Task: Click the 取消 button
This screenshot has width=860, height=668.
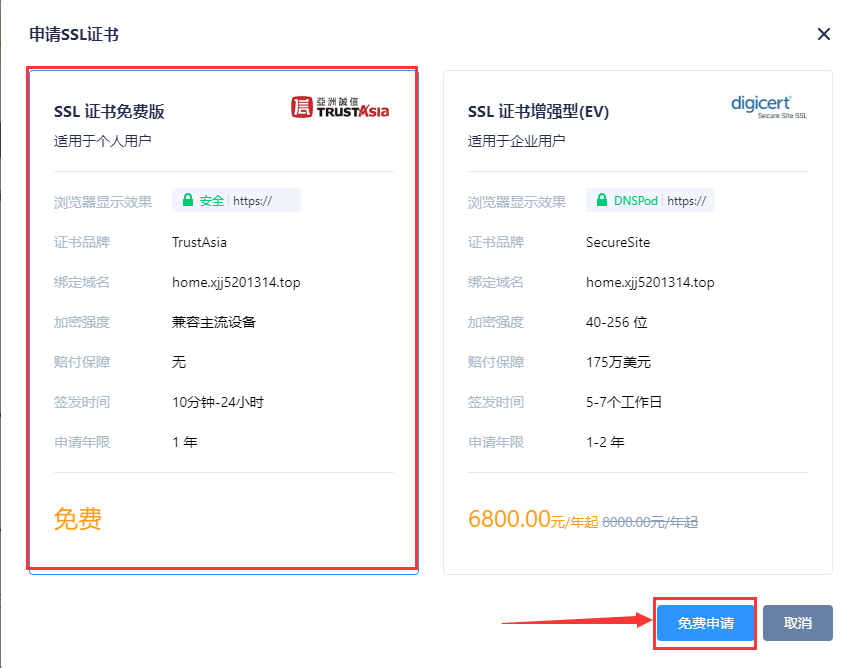Action: pyautogui.click(x=797, y=622)
